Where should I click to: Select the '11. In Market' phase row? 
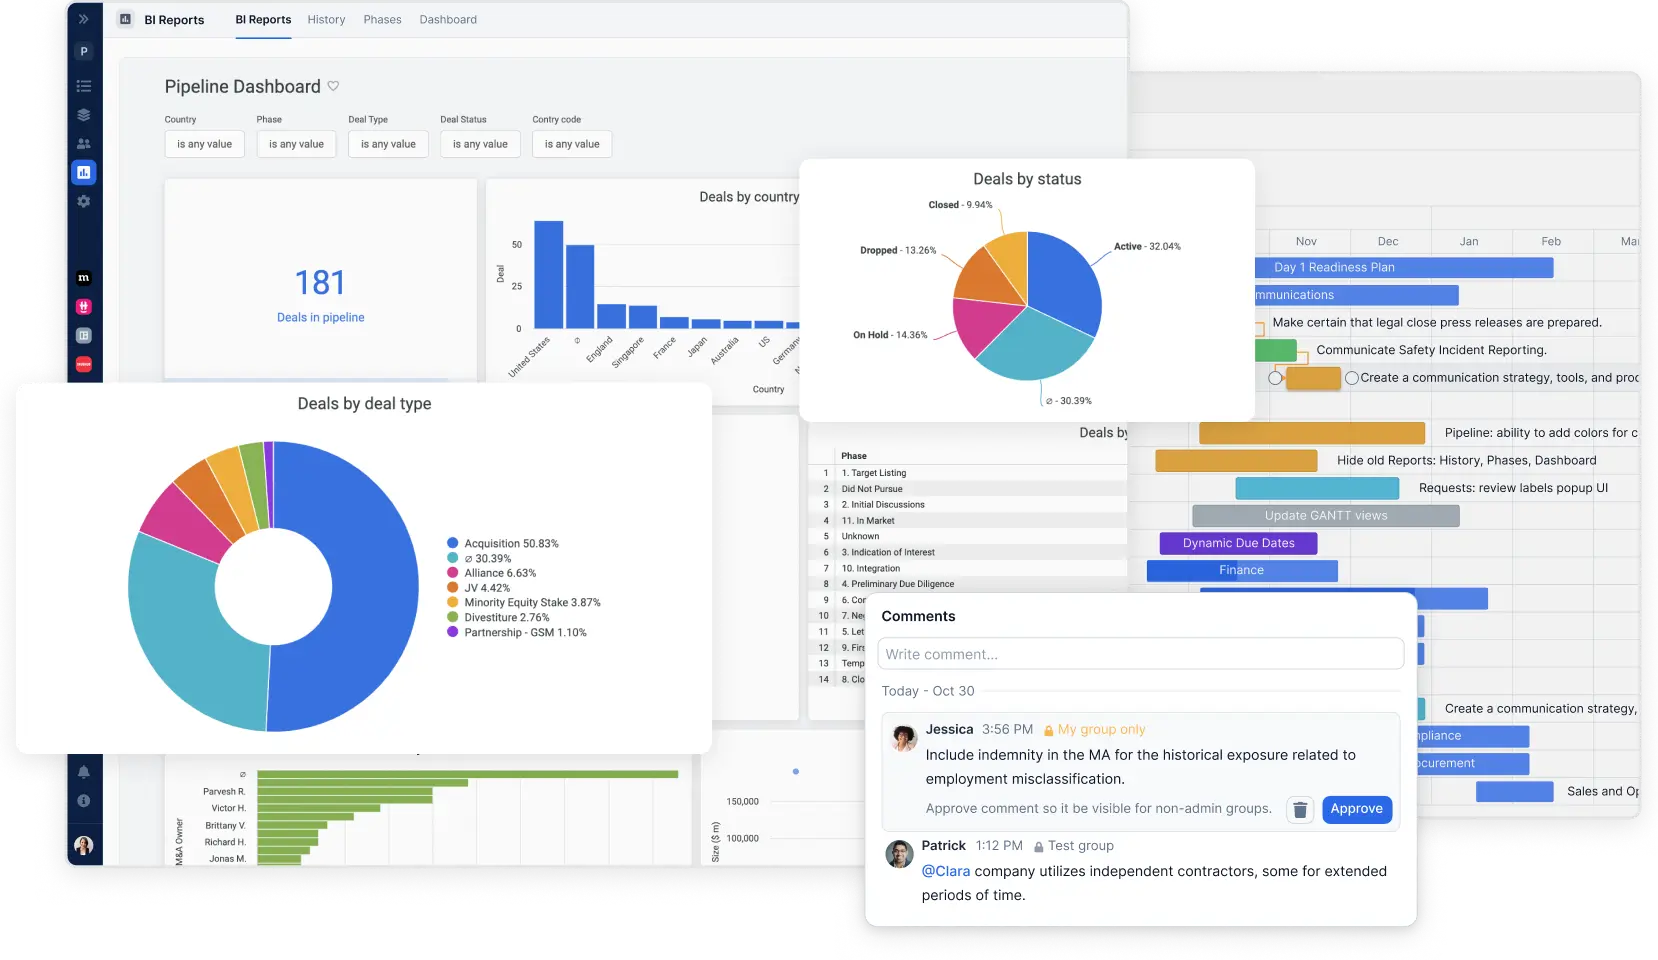coord(968,521)
